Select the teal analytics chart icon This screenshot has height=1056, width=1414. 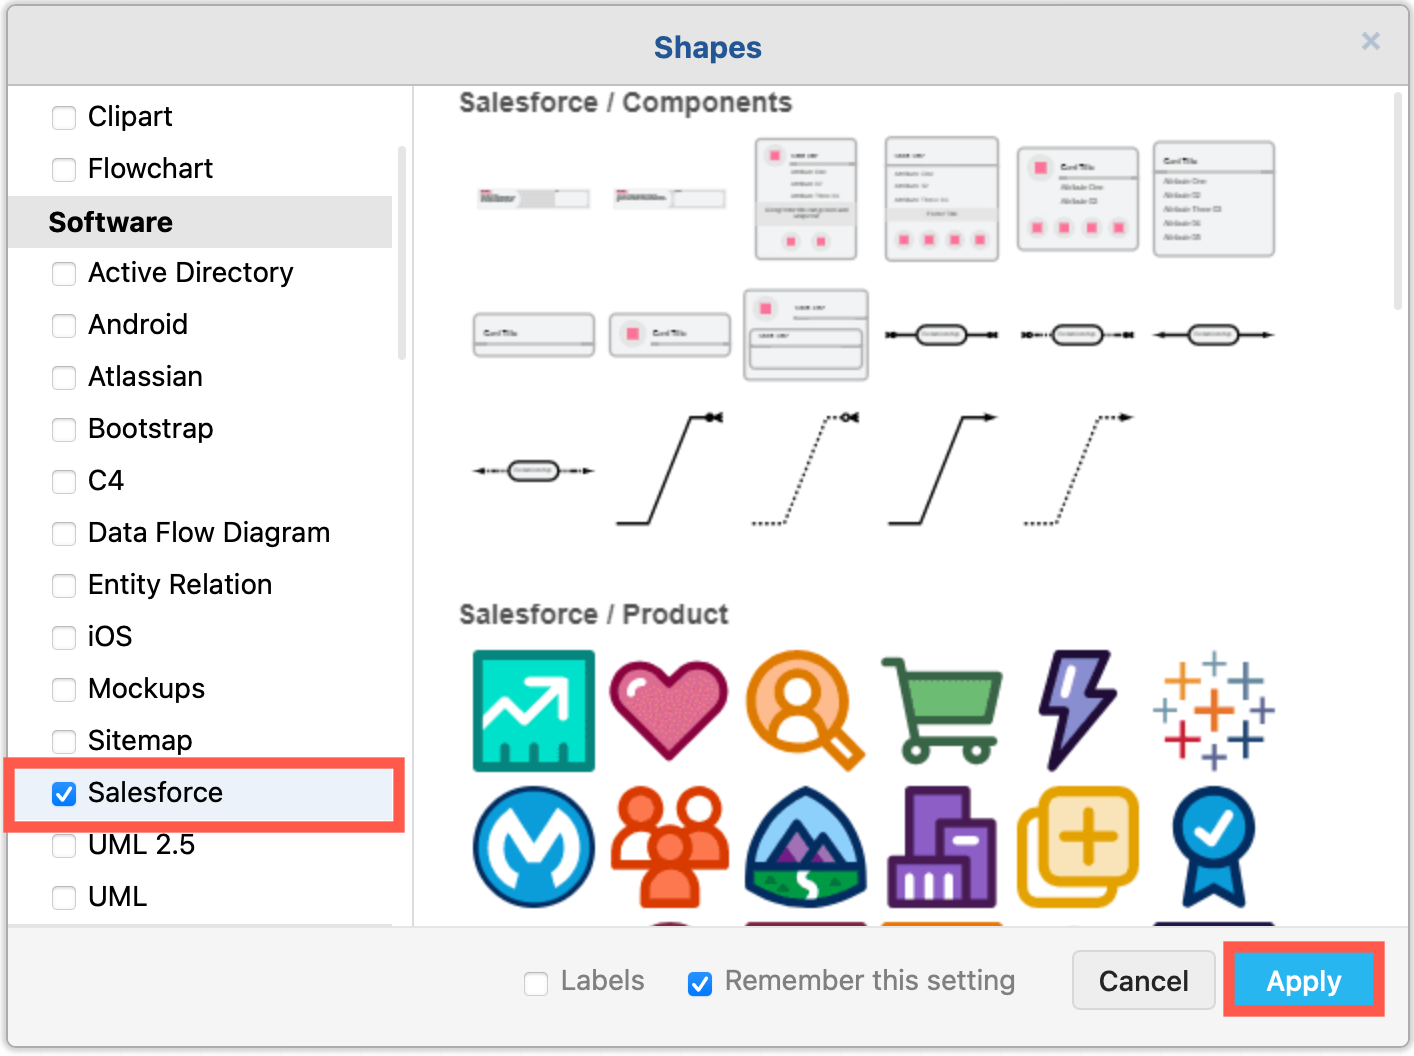[x=533, y=711]
